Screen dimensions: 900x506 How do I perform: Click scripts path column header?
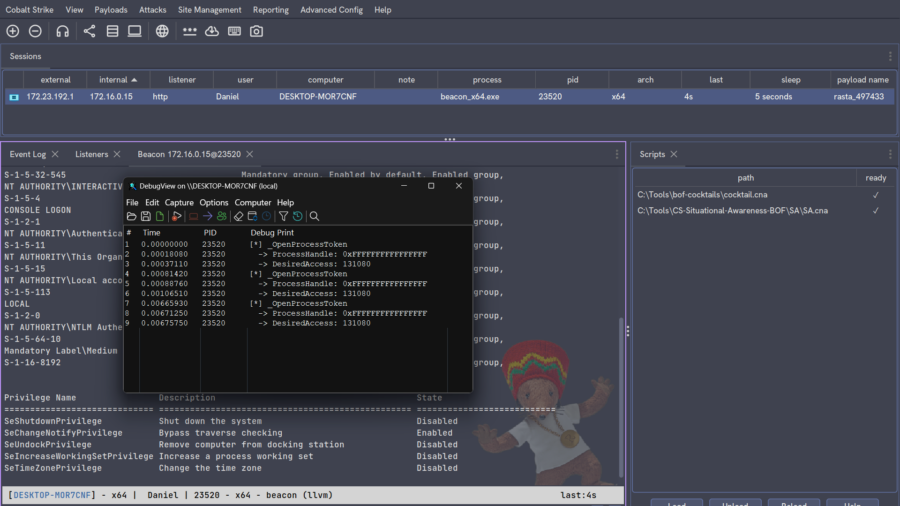pos(745,178)
